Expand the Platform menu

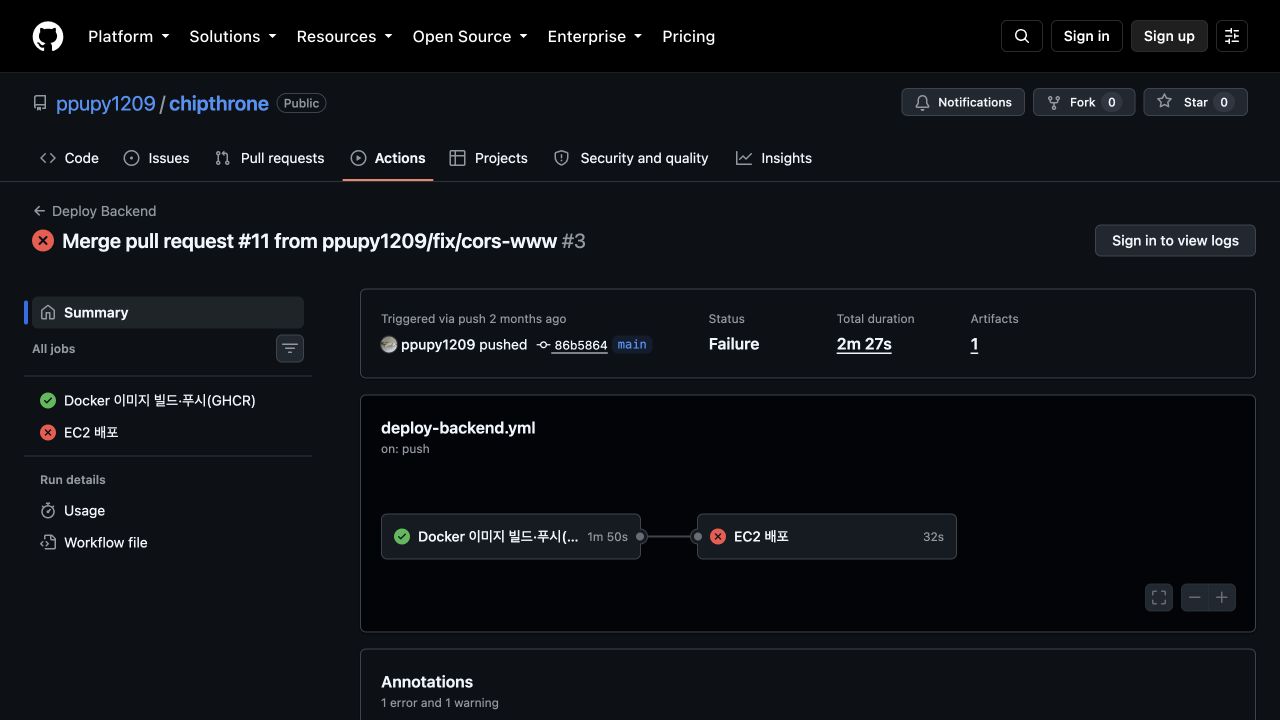tap(129, 36)
